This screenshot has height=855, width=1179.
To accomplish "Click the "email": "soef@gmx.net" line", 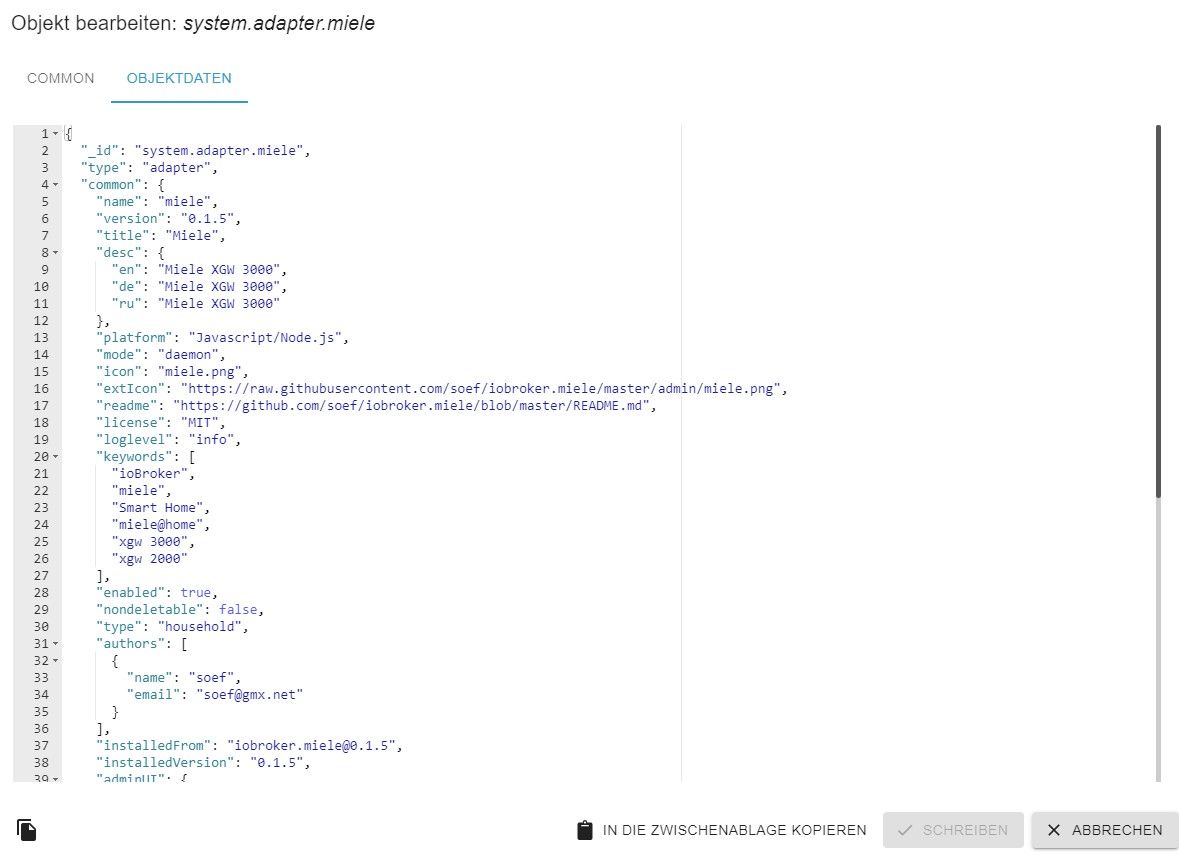I will (215, 695).
